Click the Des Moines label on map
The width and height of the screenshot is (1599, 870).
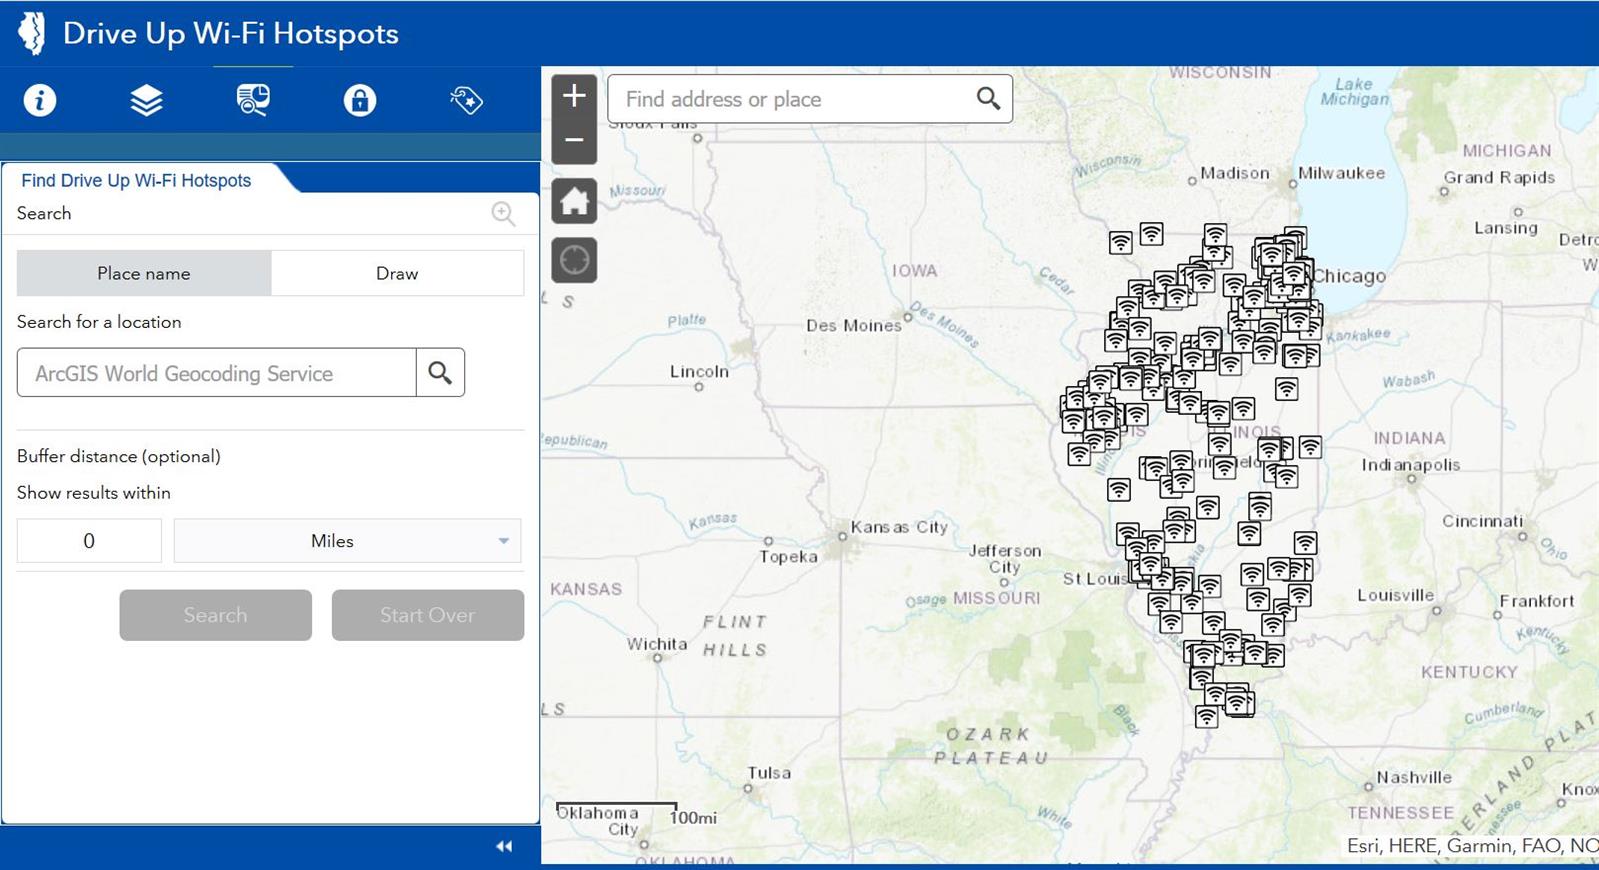[854, 325]
